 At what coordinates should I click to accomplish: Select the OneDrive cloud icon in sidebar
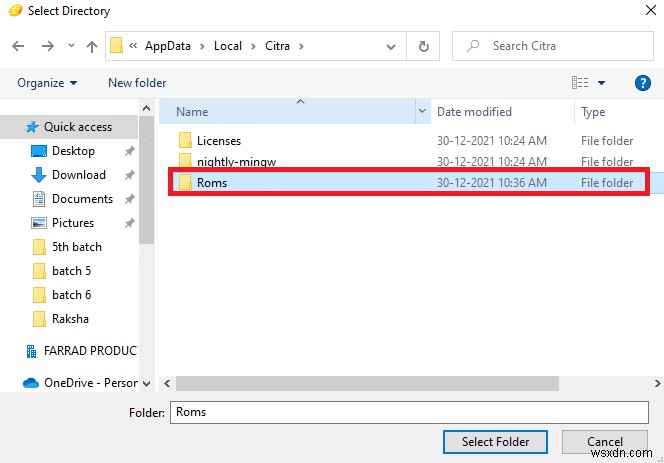(x=31, y=383)
